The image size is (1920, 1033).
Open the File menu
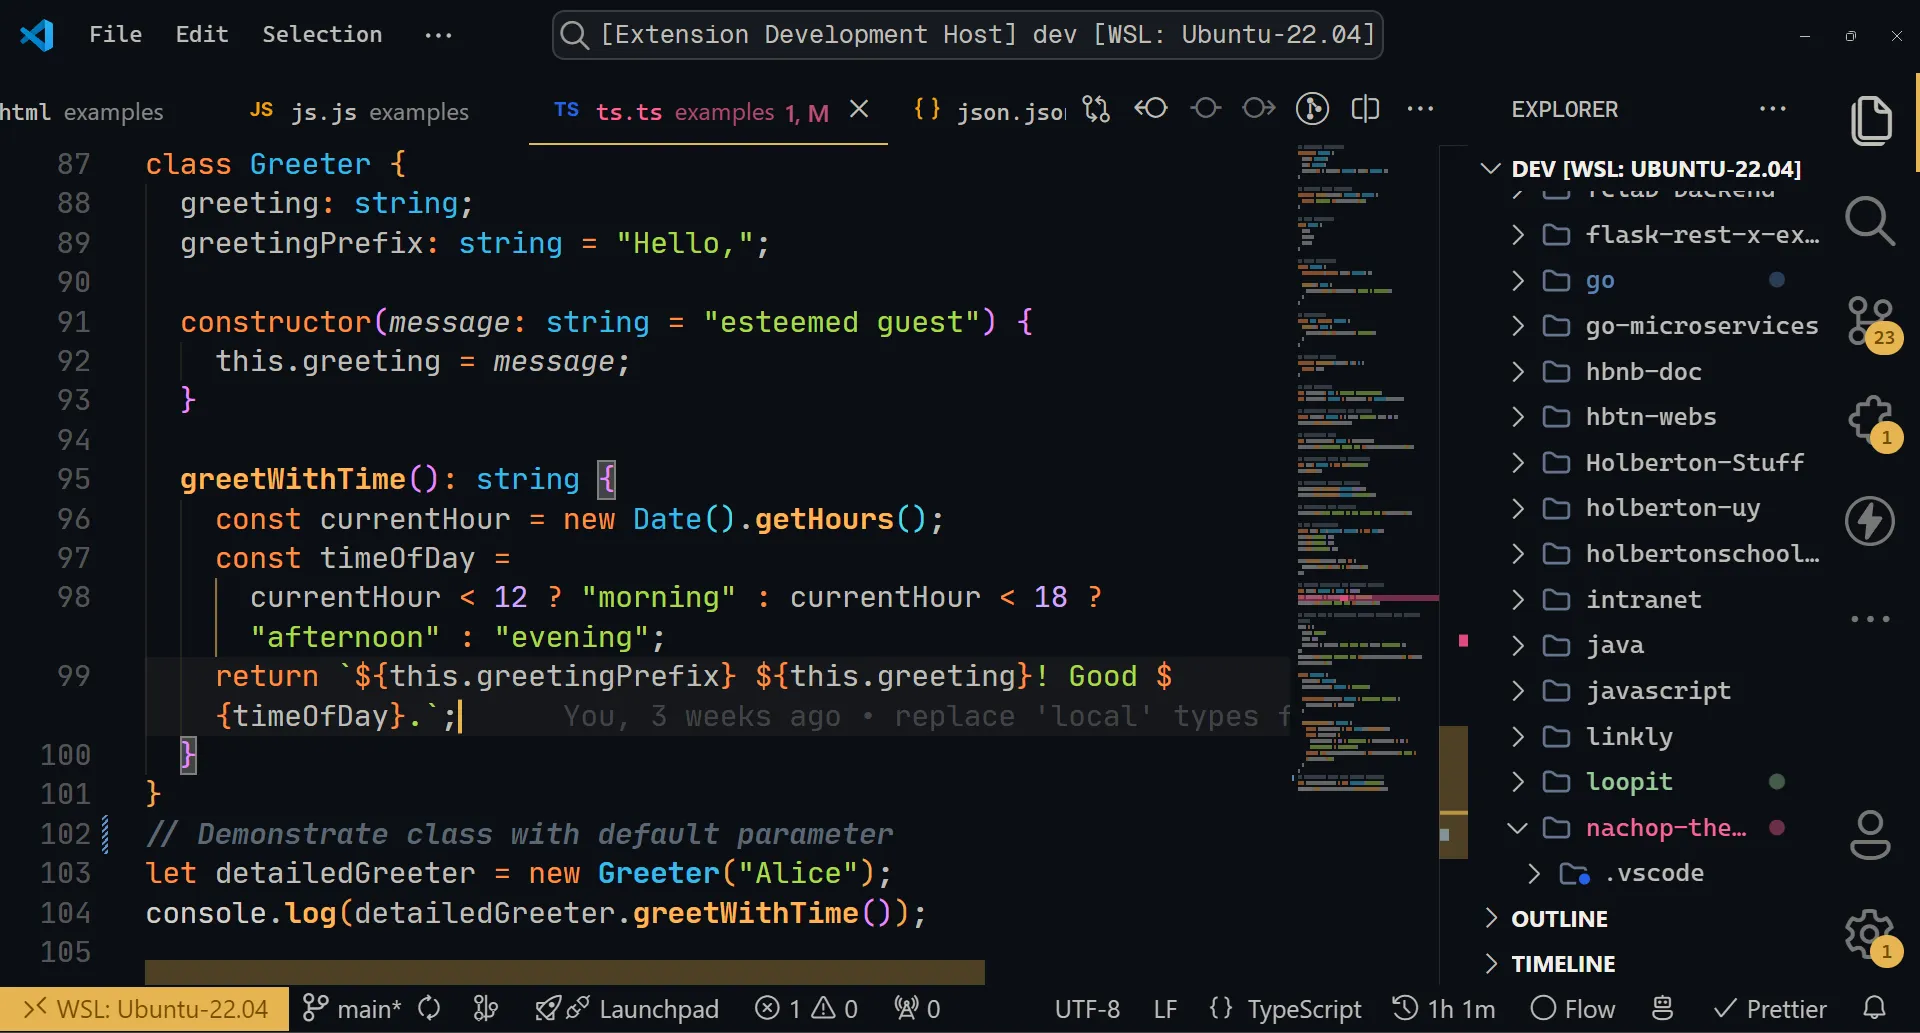click(x=116, y=35)
